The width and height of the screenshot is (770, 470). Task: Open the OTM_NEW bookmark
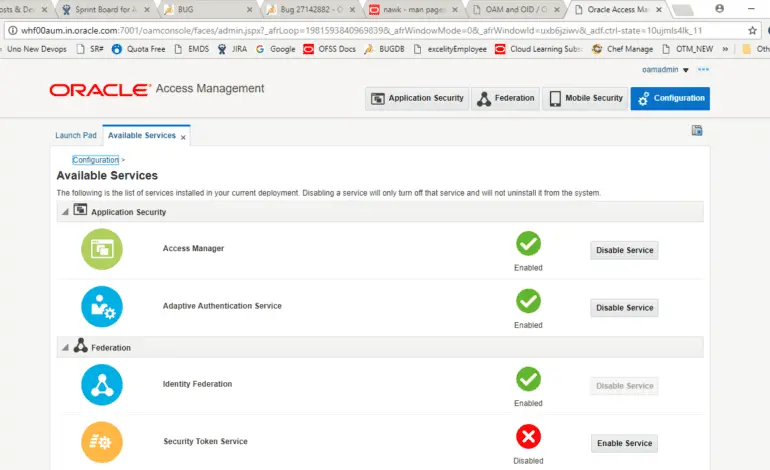[x=688, y=49]
